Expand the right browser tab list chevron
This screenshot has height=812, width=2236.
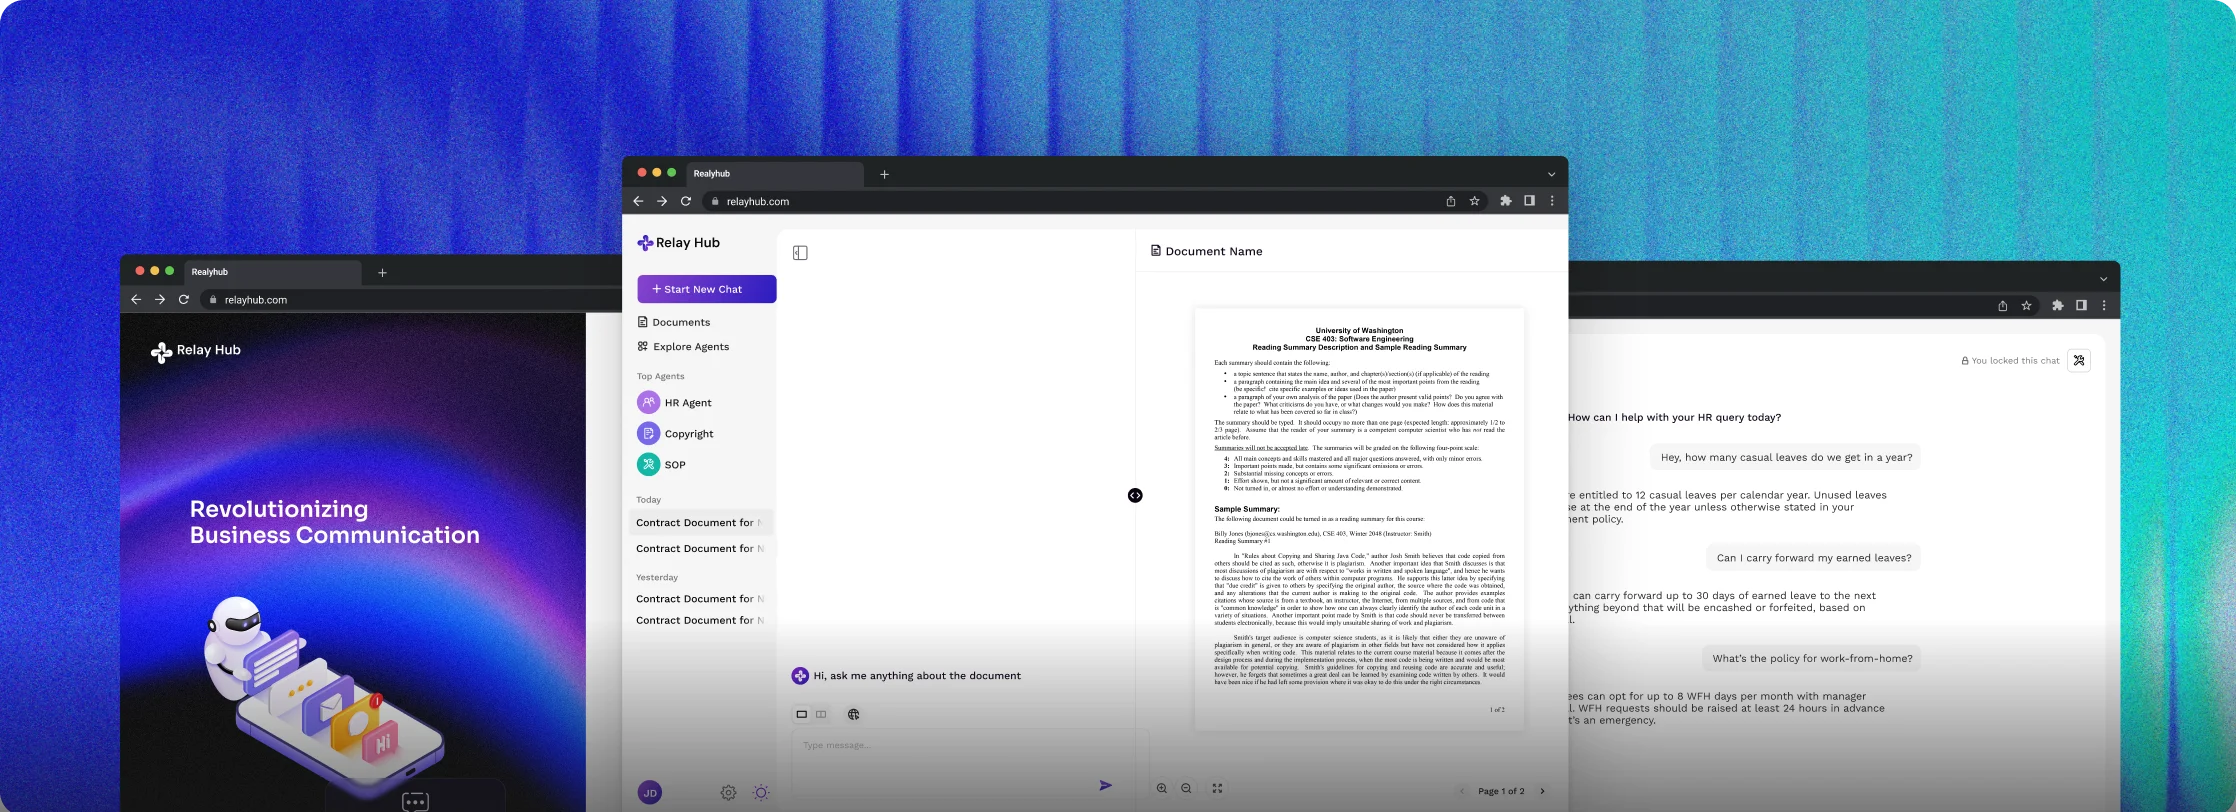point(2103,279)
